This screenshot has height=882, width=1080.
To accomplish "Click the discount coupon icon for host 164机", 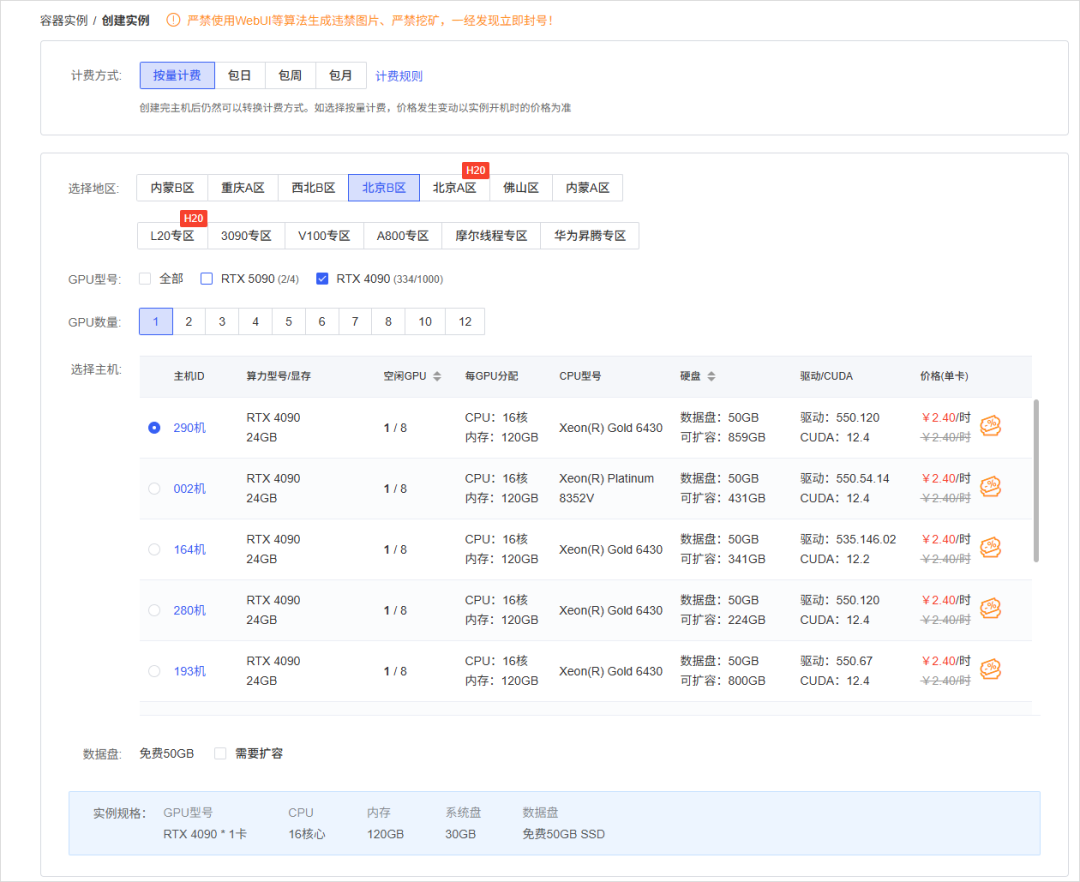I will pos(990,548).
